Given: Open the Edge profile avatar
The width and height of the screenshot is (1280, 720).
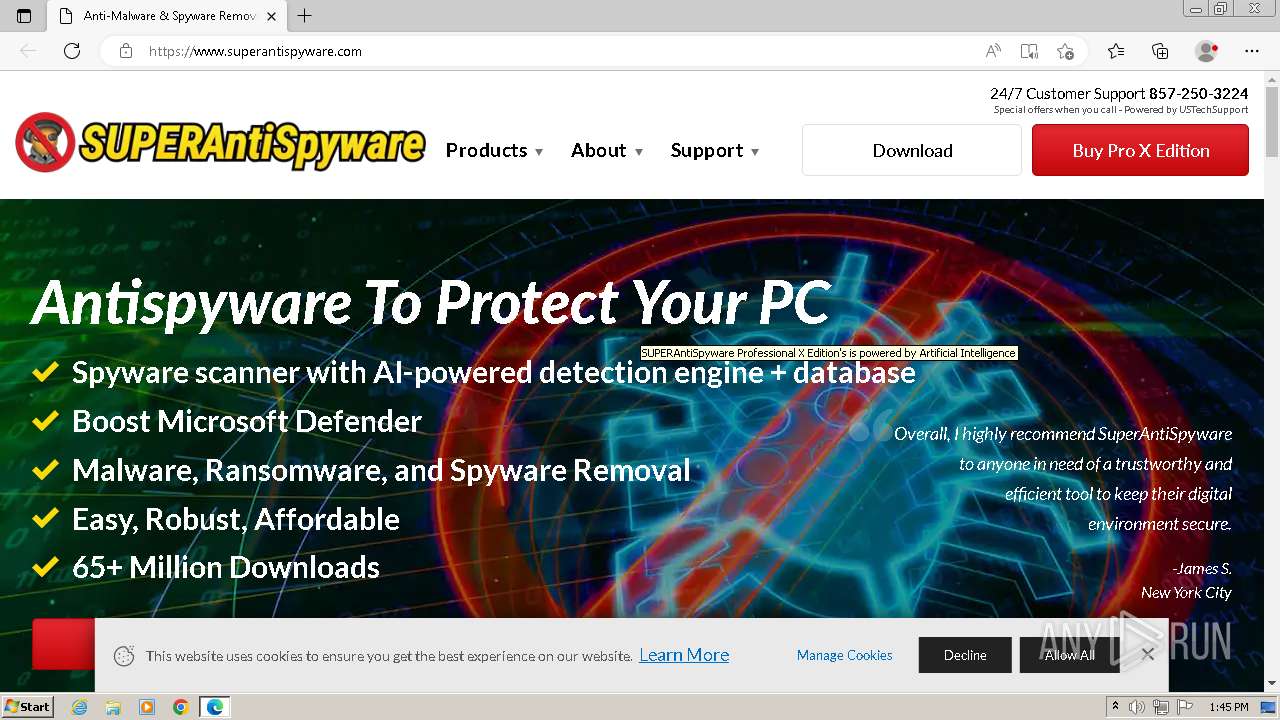Looking at the screenshot, I should (x=1207, y=51).
